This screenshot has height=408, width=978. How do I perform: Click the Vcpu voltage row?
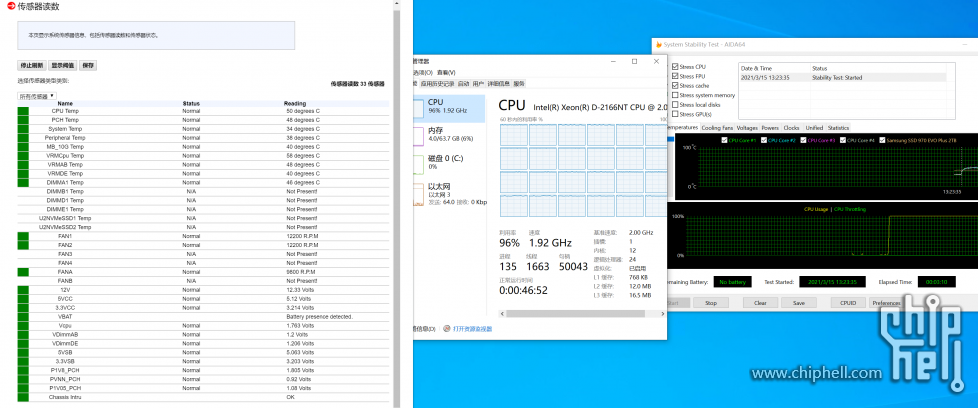tap(203, 326)
